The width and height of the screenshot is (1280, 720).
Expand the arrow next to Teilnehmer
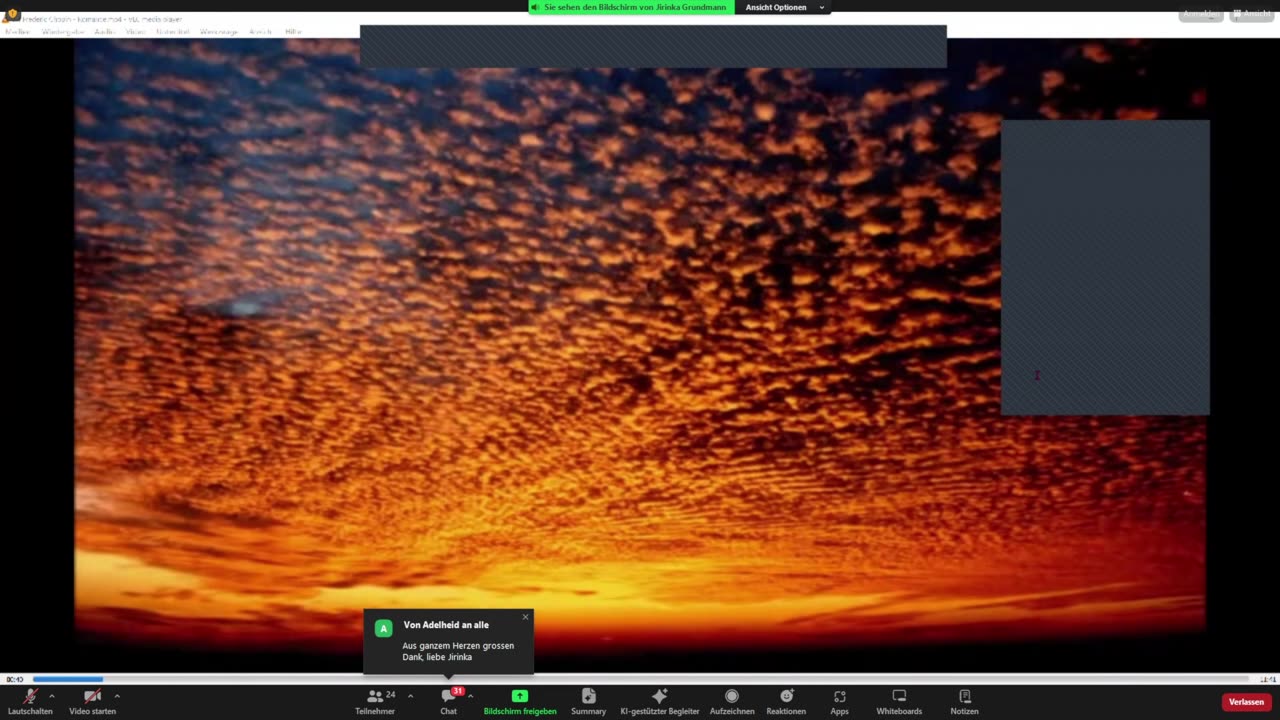410,696
